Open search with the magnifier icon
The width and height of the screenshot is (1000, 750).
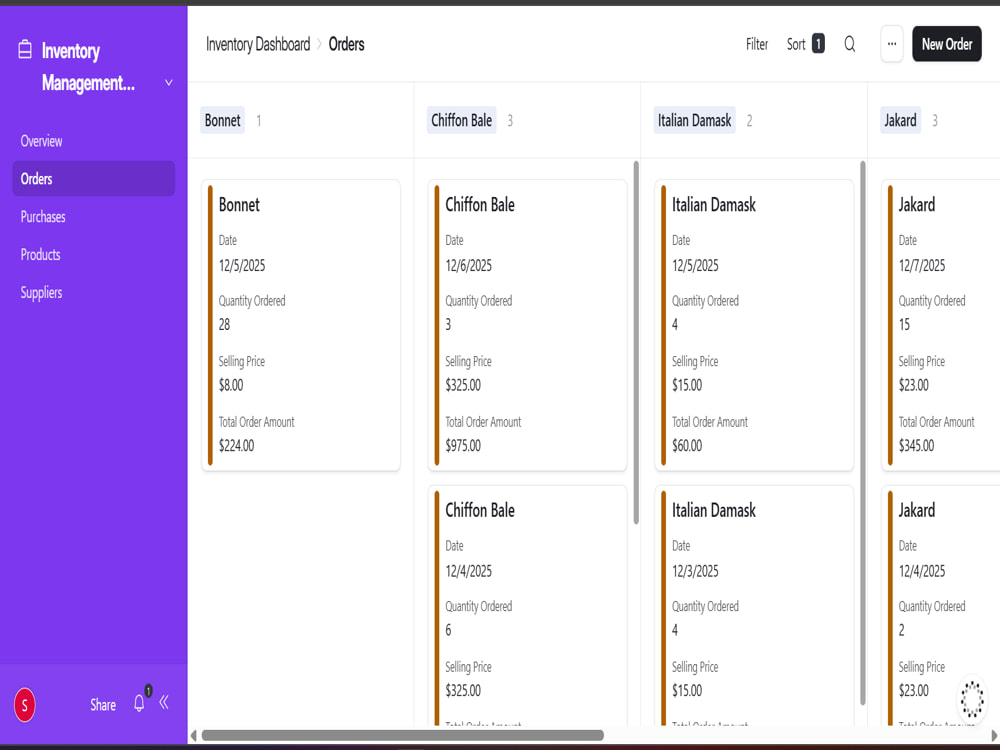849,43
